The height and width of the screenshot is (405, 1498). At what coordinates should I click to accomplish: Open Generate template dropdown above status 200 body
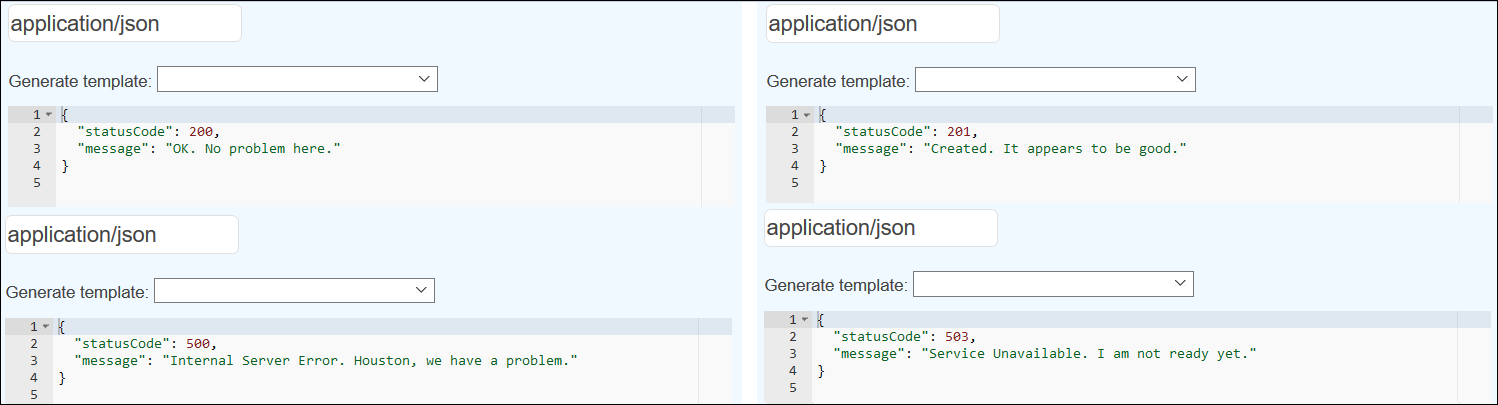tap(297, 80)
